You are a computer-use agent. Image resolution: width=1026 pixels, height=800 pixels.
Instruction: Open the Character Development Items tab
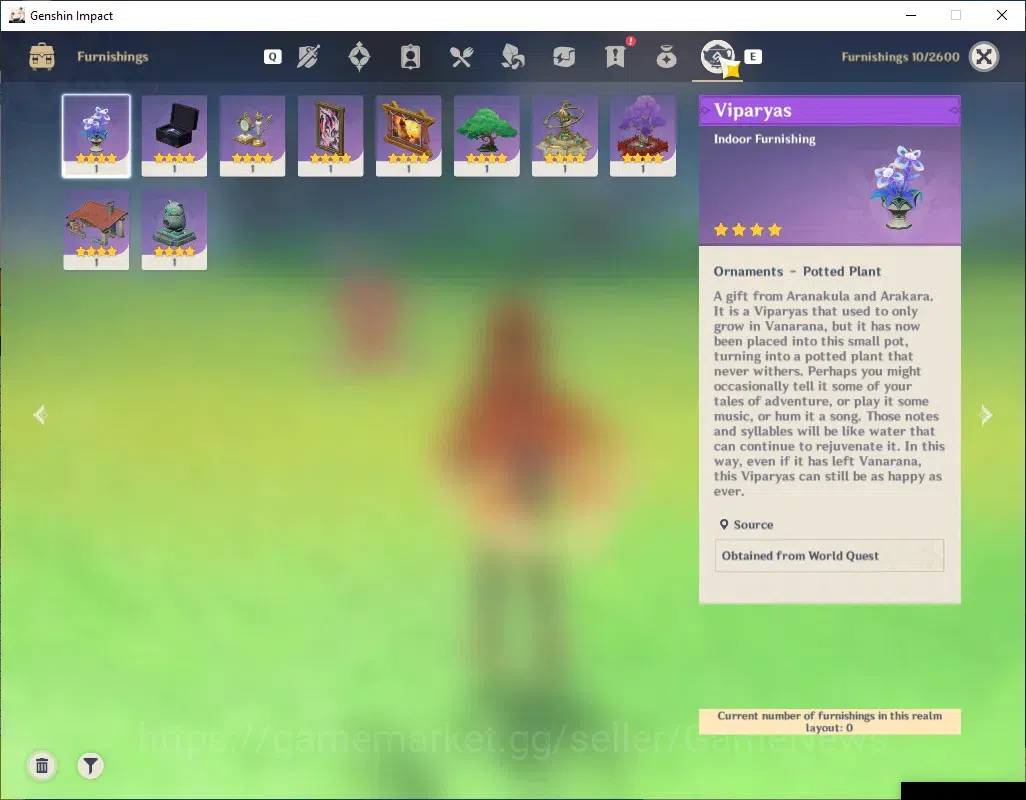pyautogui.click(x=410, y=57)
